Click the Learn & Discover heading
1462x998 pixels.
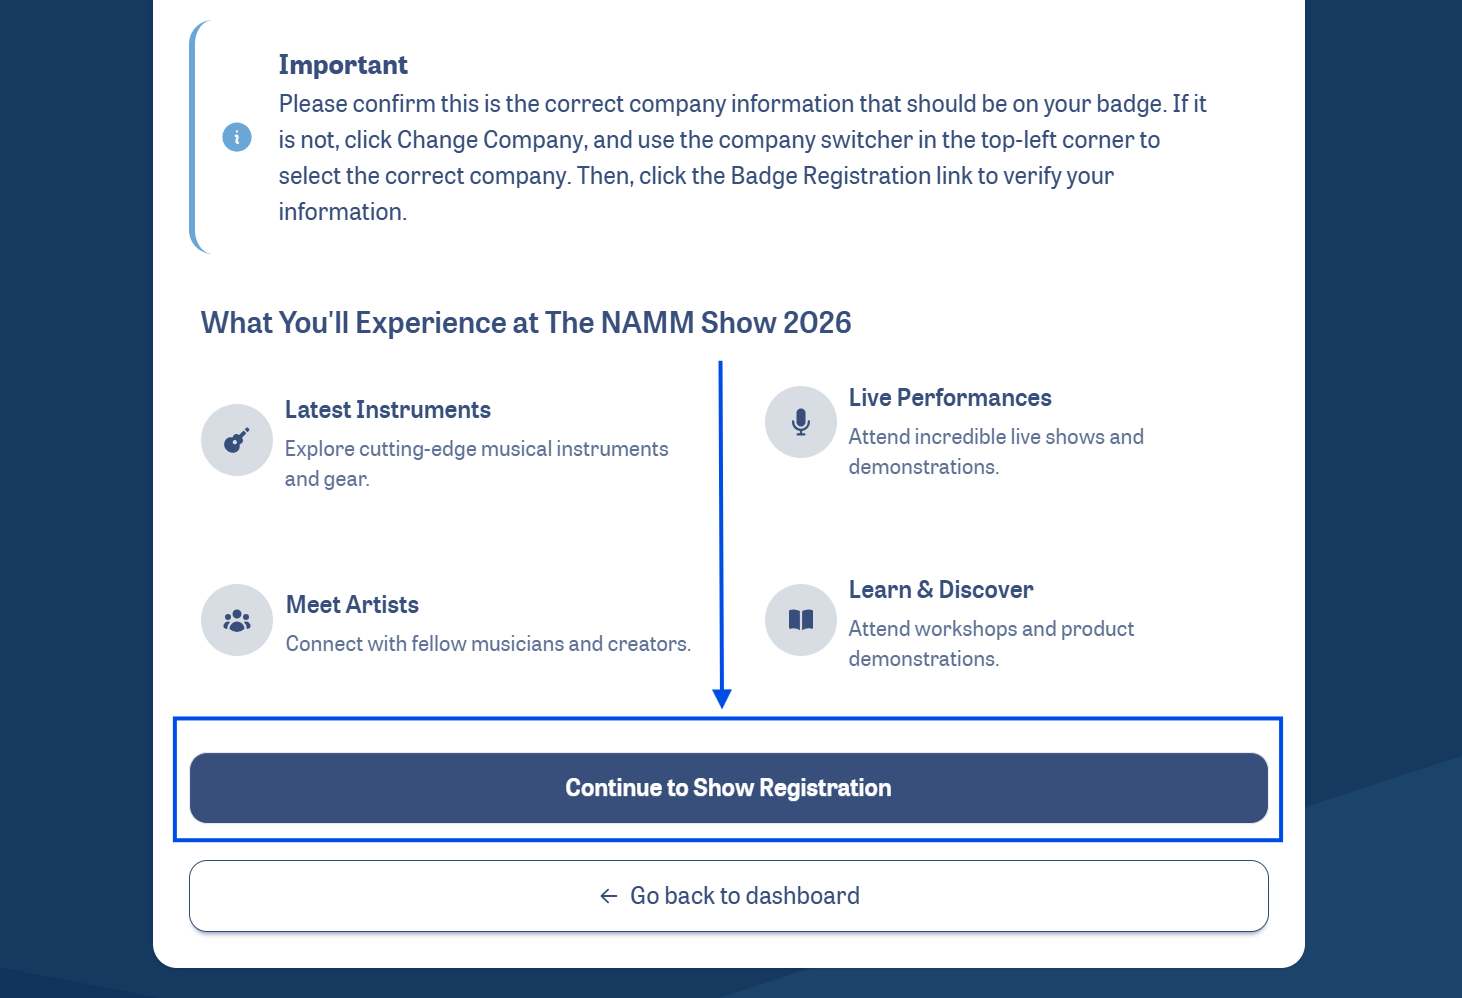(x=941, y=590)
